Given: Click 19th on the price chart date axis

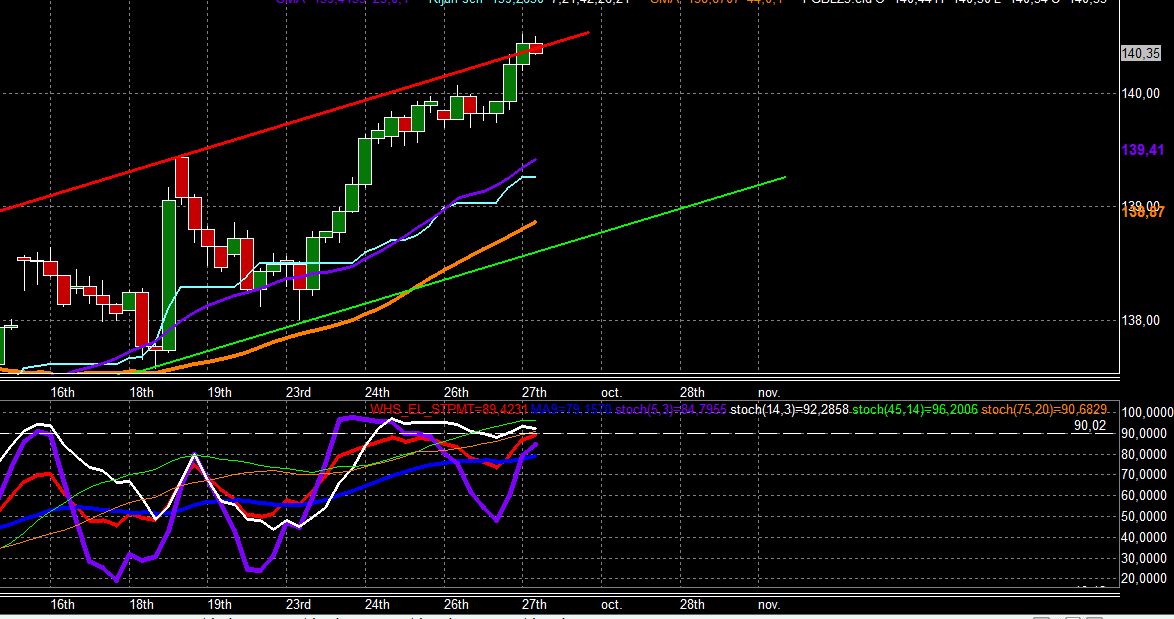Looking at the screenshot, I should click(x=219, y=392).
